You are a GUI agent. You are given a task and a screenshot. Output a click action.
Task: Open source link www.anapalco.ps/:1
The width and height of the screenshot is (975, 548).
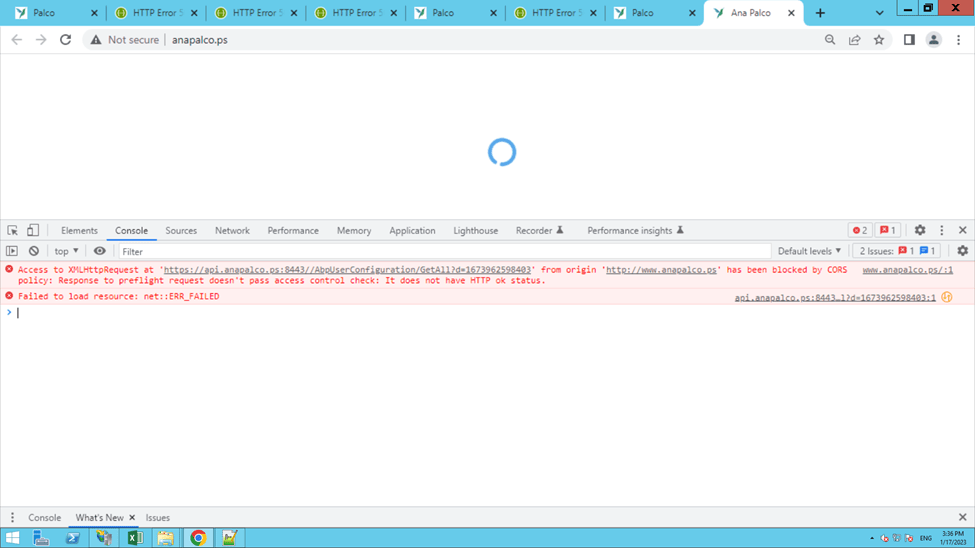click(907, 270)
